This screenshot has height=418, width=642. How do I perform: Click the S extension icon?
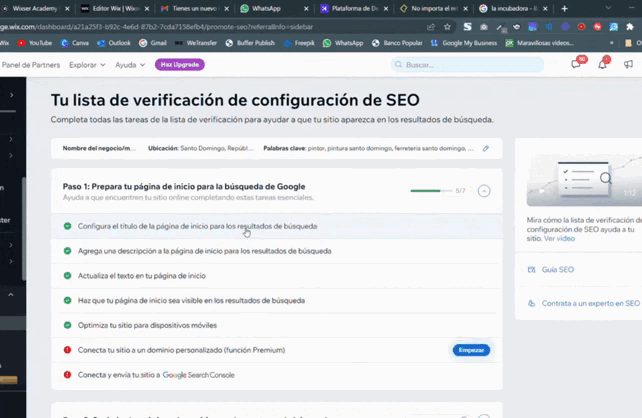pyautogui.click(x=467, y=27)
